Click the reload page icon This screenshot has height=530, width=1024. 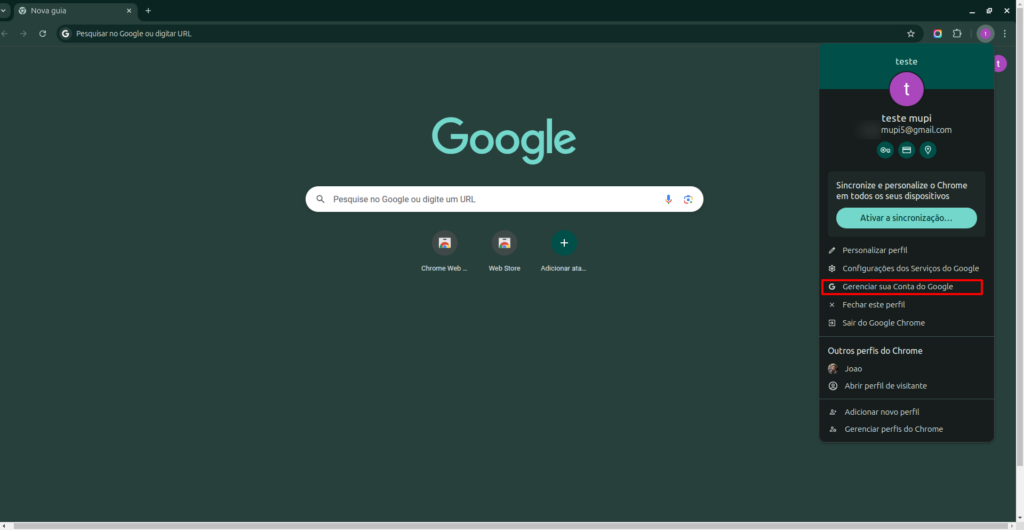point(42,33)
